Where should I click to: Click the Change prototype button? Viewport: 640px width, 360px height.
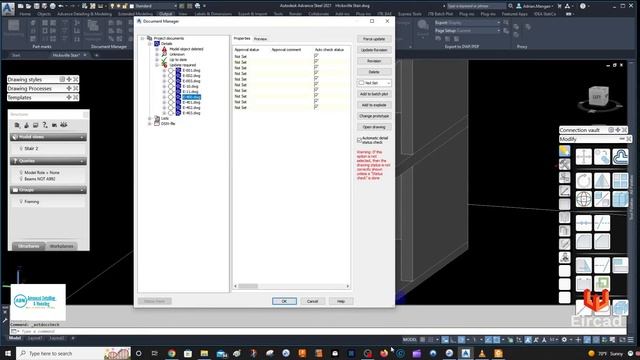click(374, 116)
